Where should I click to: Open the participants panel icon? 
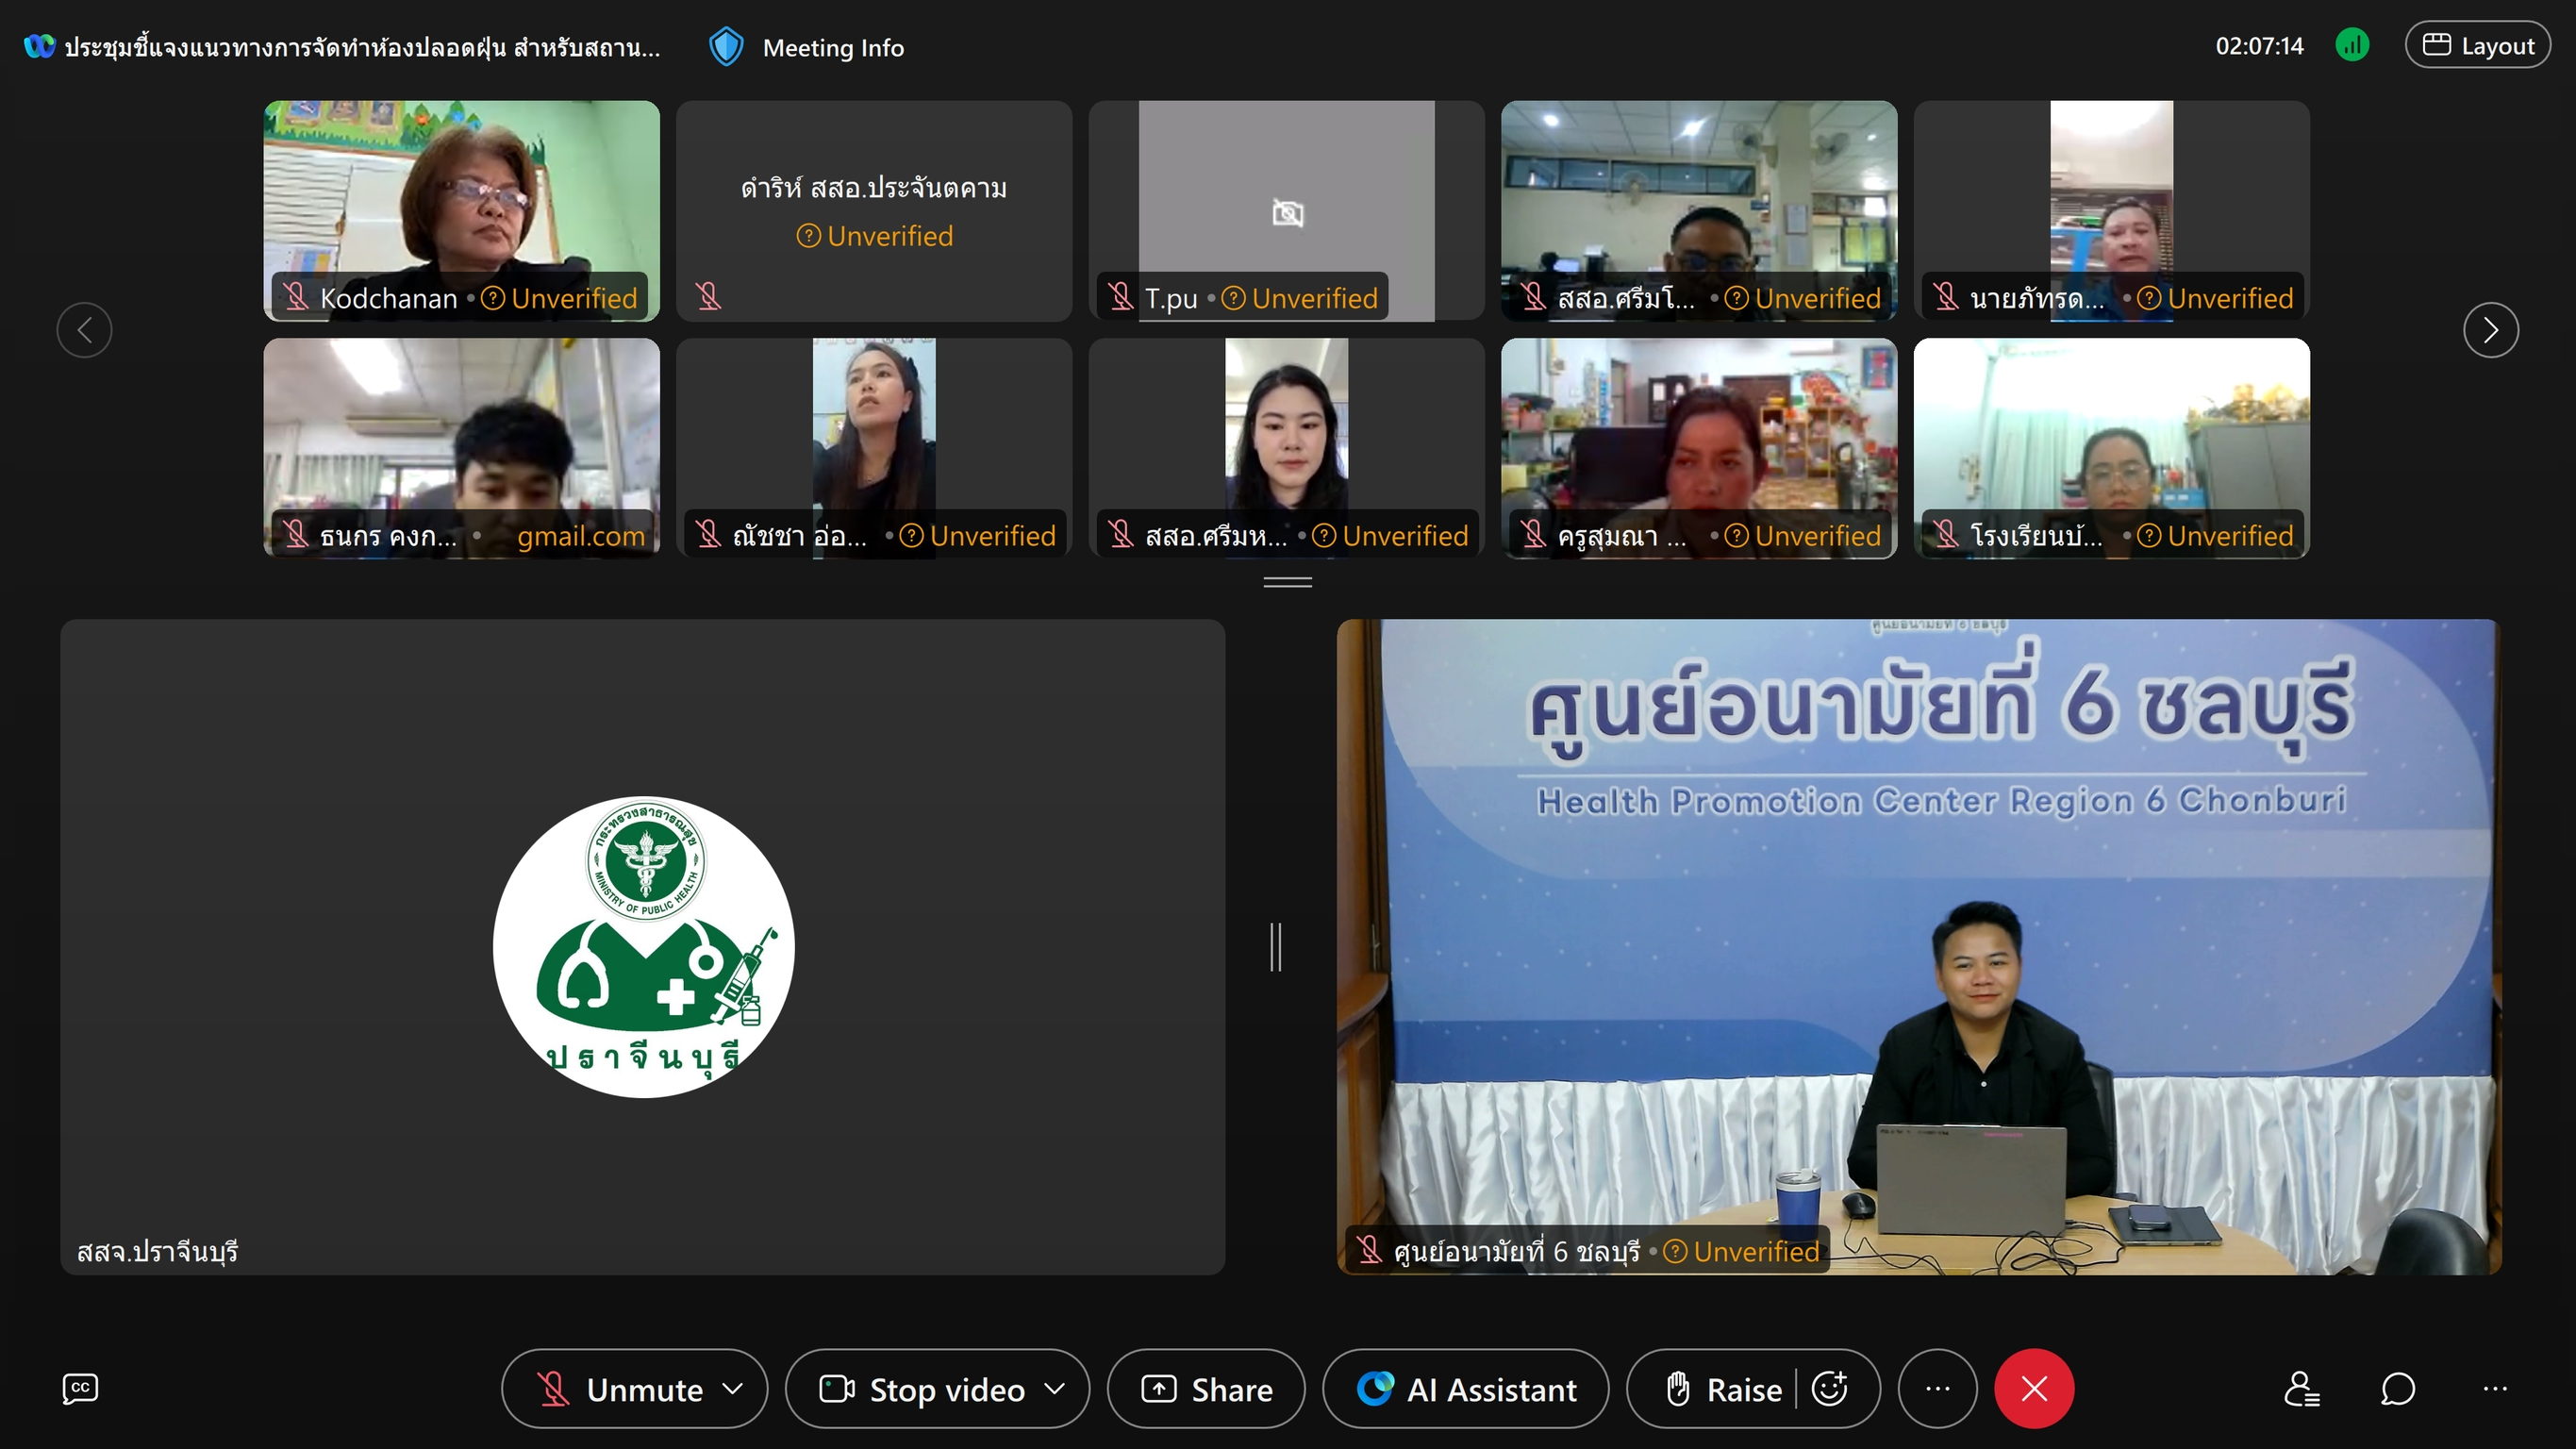click(x=2302, y=1388)
